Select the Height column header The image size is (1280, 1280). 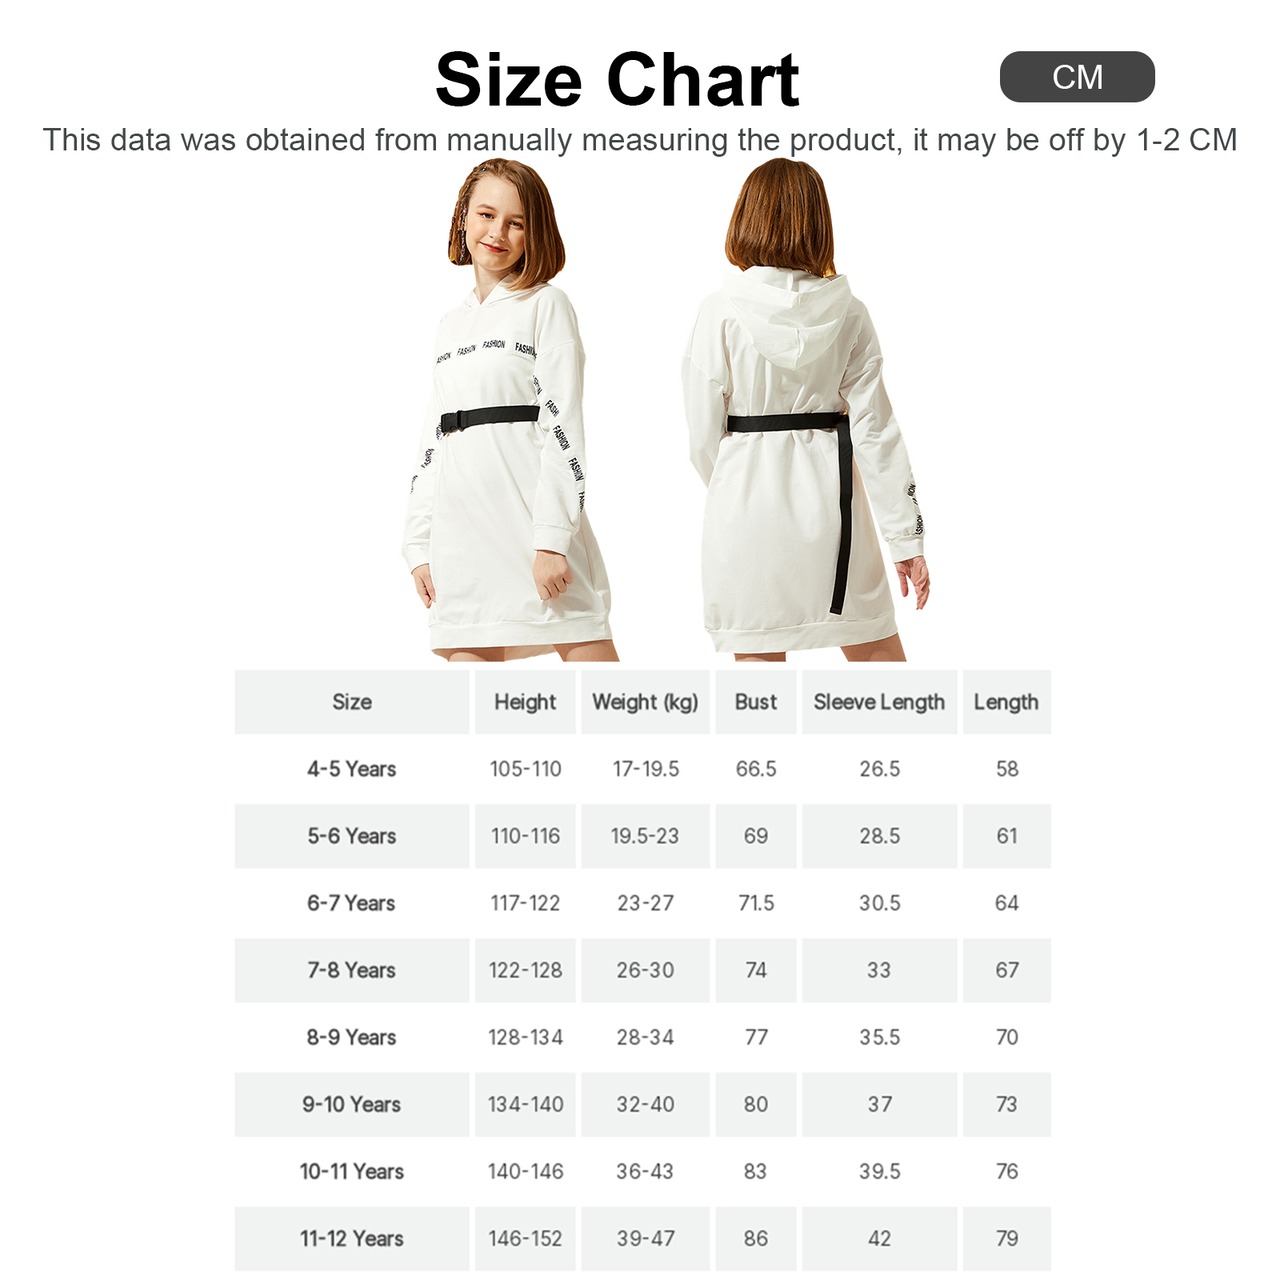[x=525, y=702]
